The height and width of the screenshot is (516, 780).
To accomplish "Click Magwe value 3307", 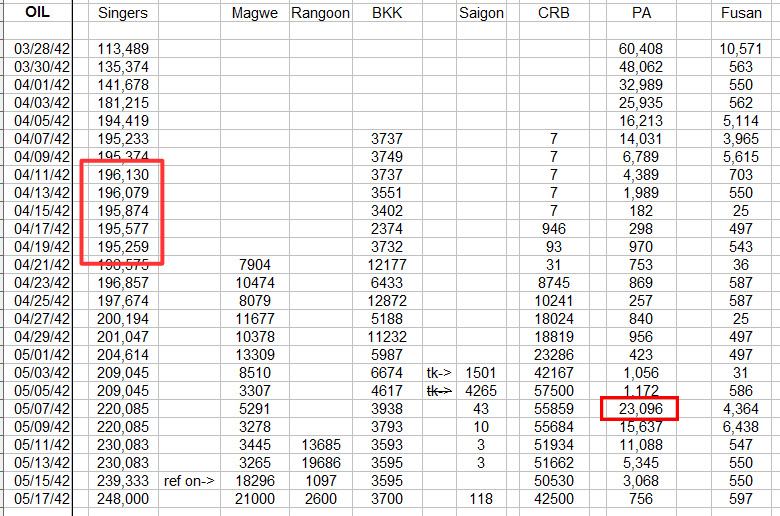I will coord(255,391).
